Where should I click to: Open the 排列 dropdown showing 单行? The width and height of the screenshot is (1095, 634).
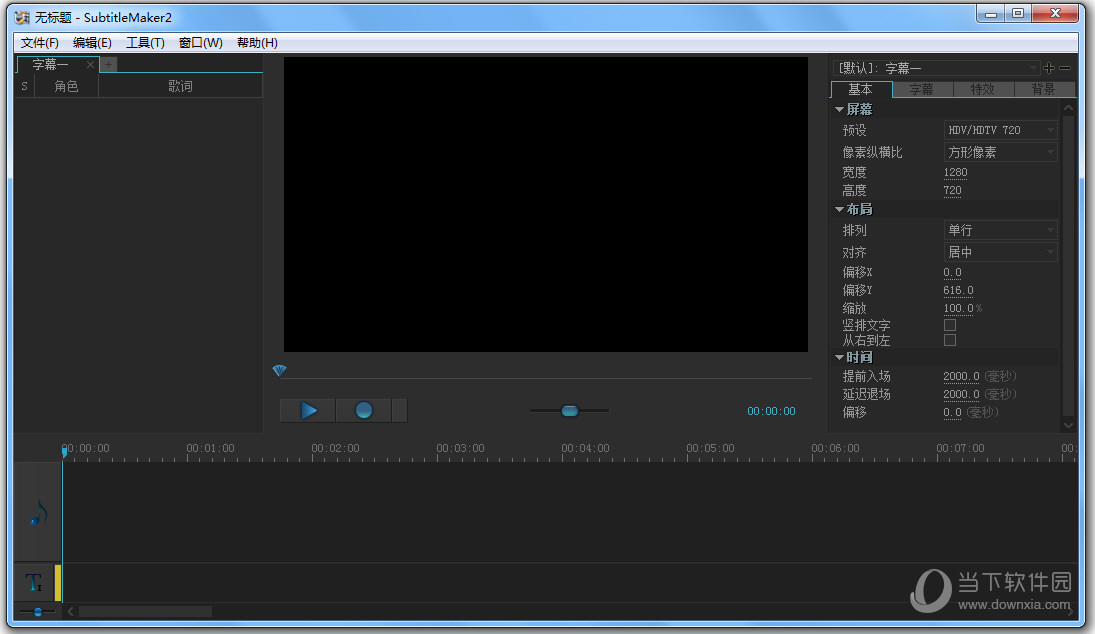point(1000,230)
